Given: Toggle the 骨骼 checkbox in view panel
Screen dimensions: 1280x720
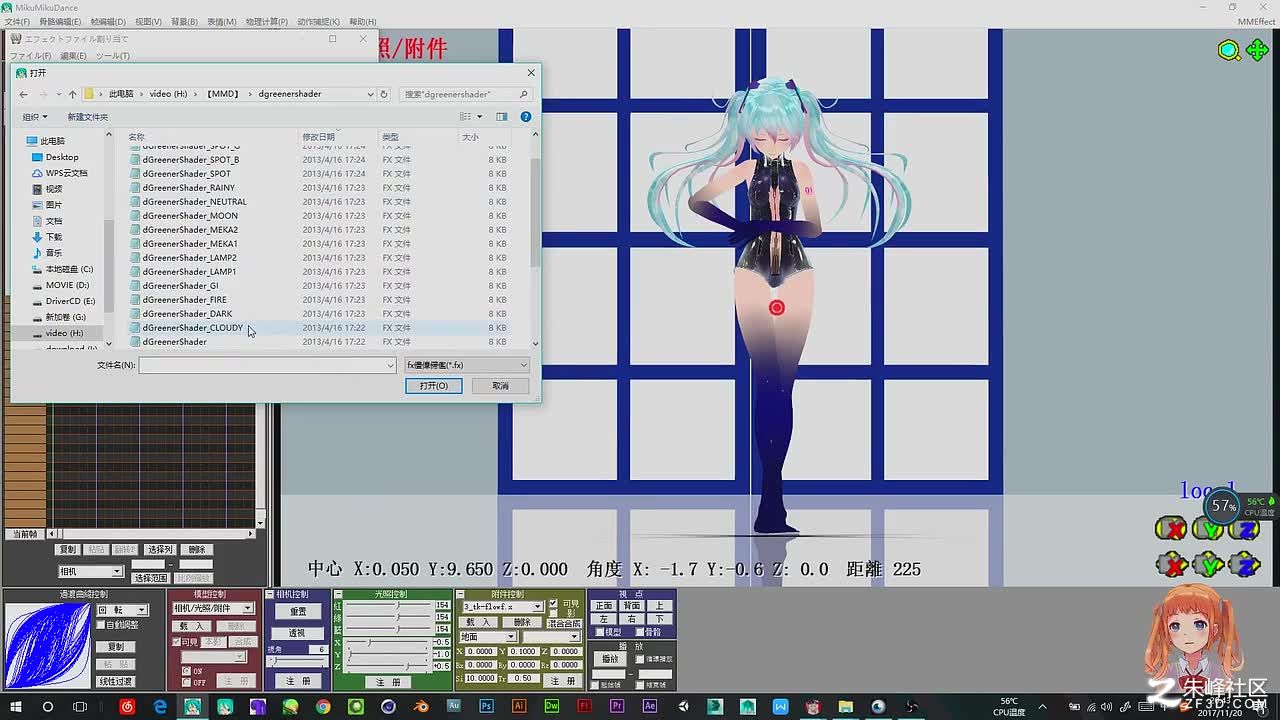Looking at the screenshot, I should 639,632.
